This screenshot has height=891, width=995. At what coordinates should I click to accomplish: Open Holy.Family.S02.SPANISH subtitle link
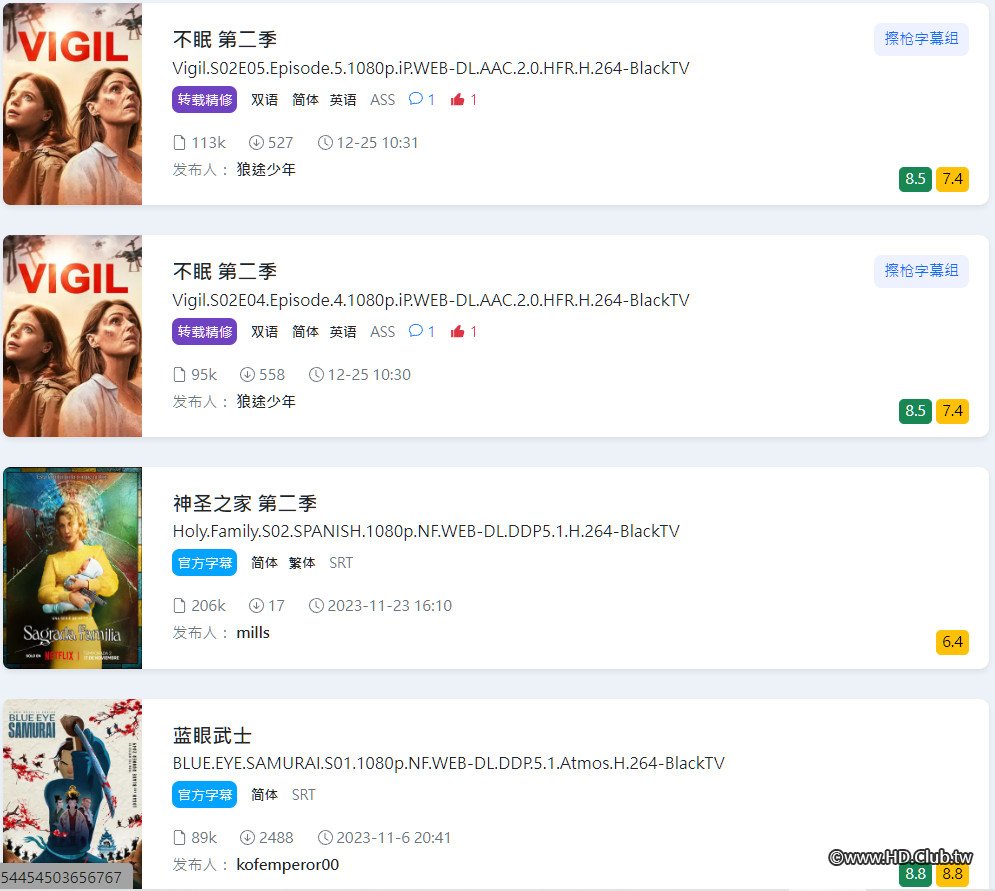(x=426, y=531)
